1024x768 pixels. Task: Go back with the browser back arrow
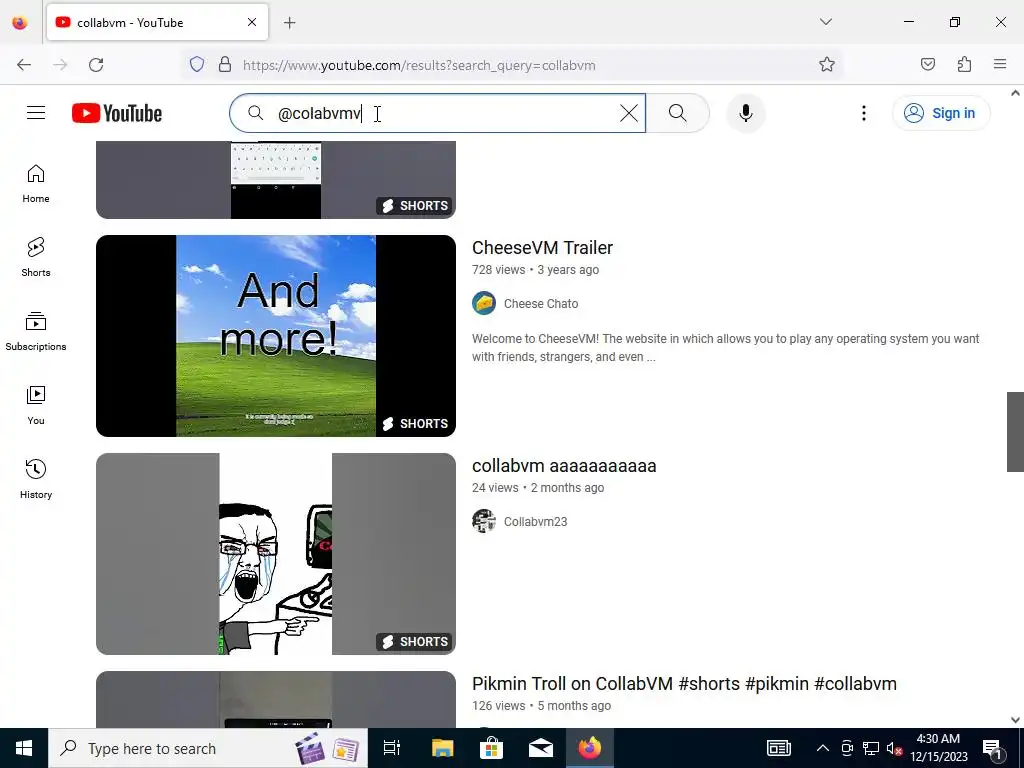[x=24, y=65]
